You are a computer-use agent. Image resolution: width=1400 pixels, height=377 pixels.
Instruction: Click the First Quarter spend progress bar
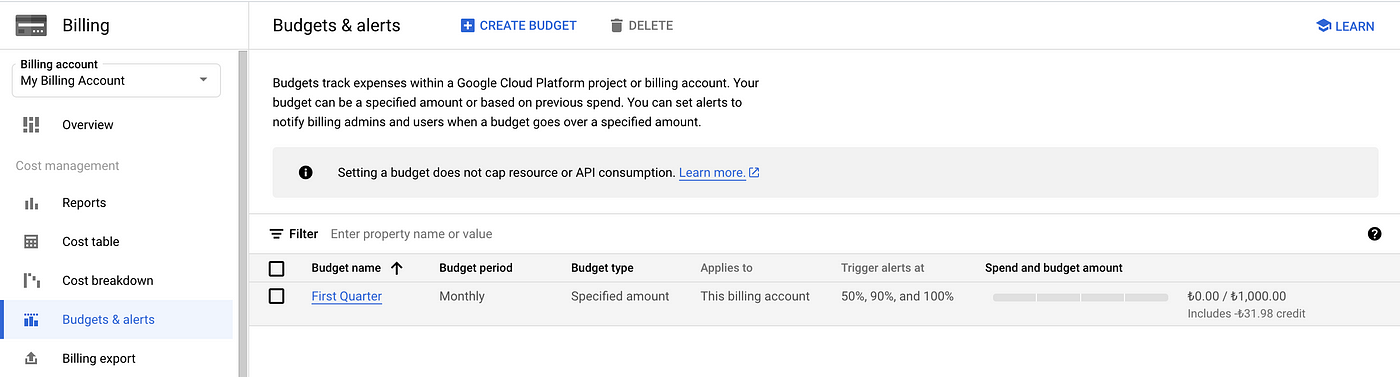click(x=1080, y=297)
